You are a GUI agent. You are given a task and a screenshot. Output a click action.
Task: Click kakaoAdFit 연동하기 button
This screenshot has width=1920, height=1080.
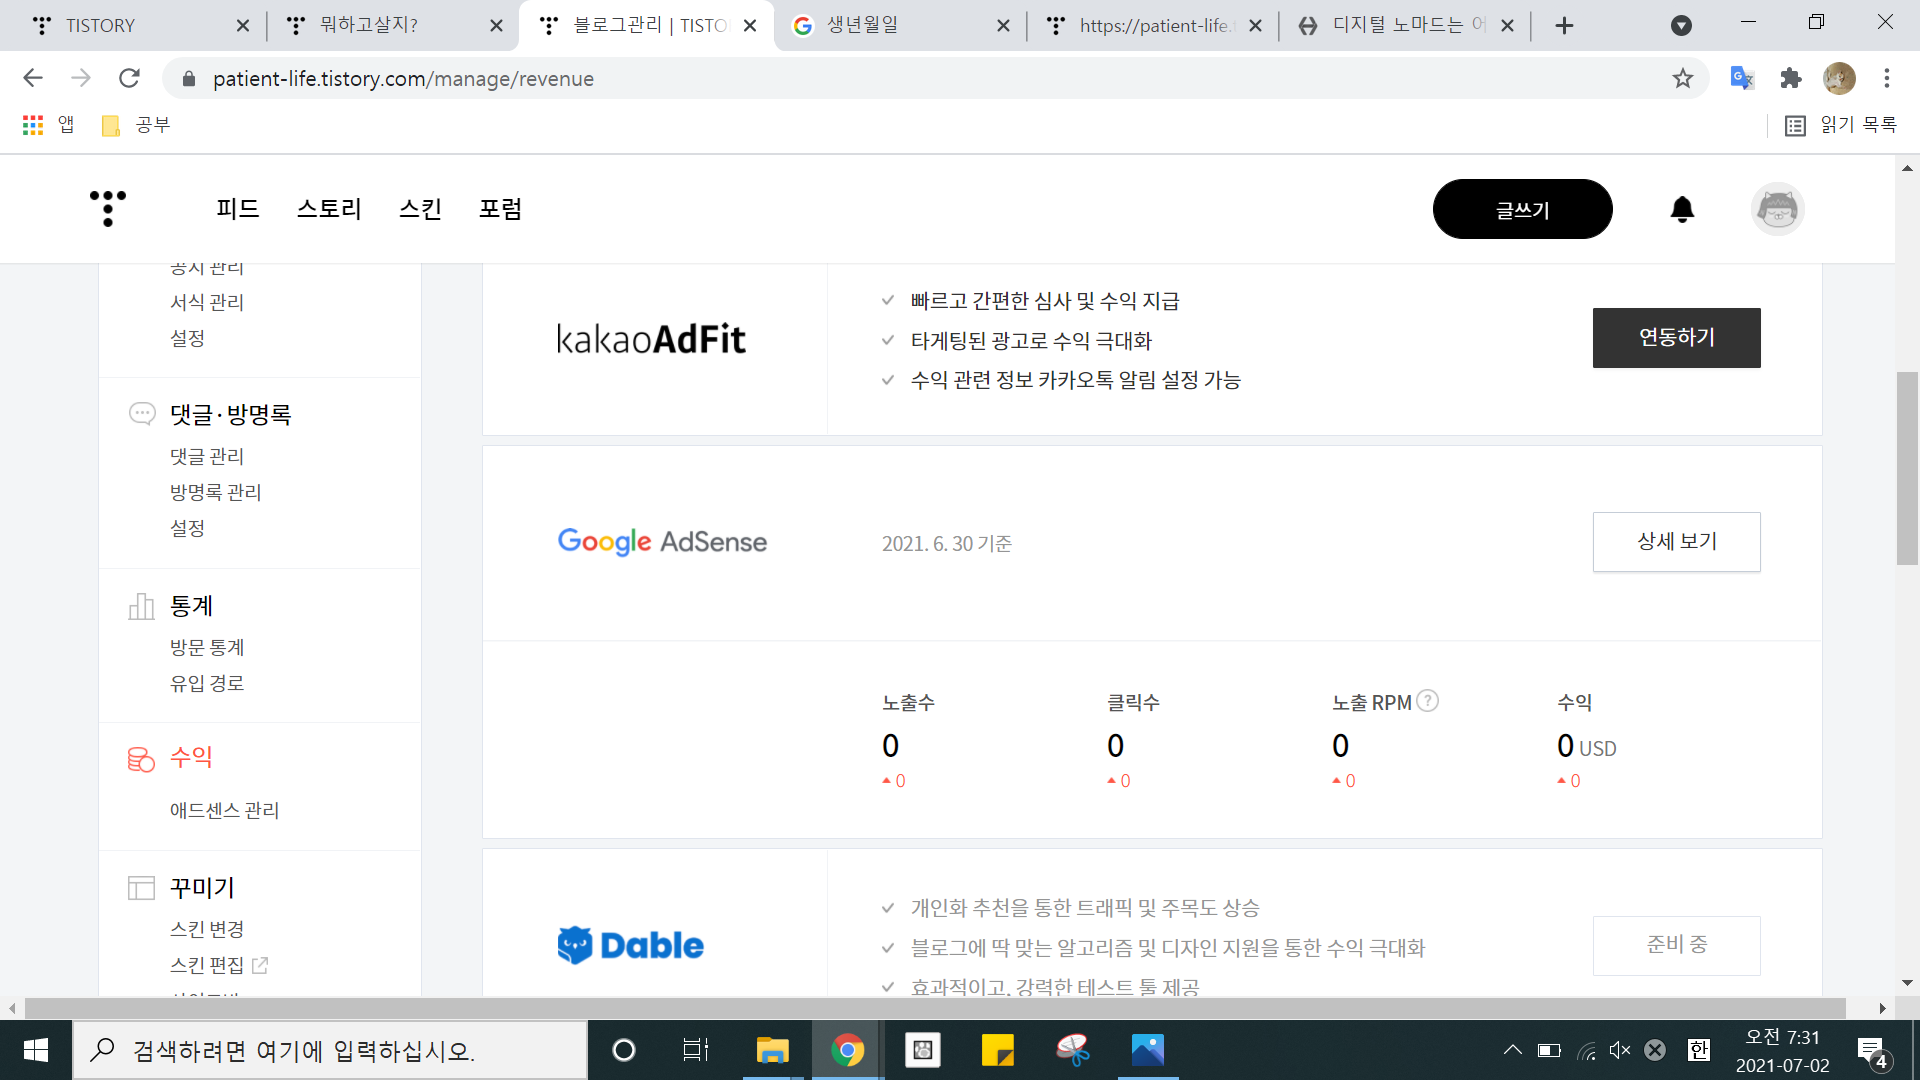click(x=1676, y=338)
